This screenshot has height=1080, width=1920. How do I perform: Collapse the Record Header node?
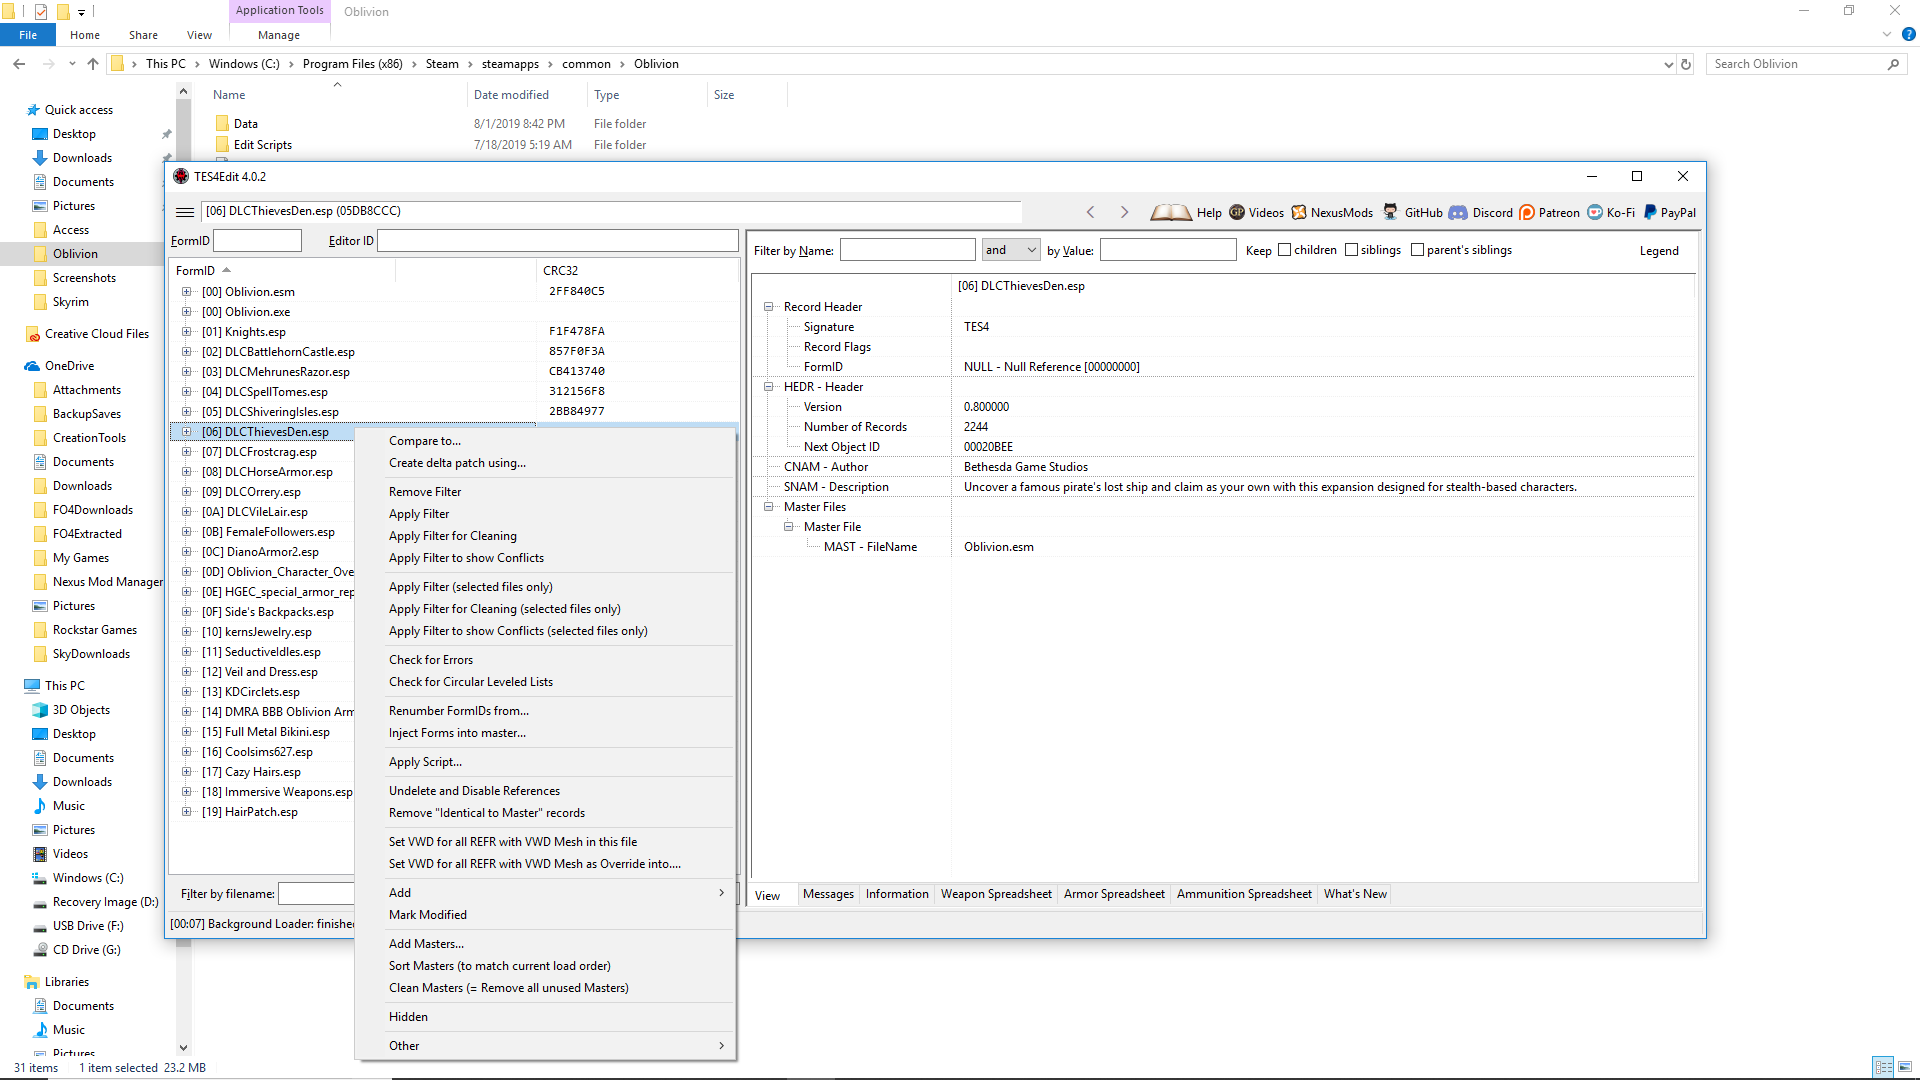(769, 307)
